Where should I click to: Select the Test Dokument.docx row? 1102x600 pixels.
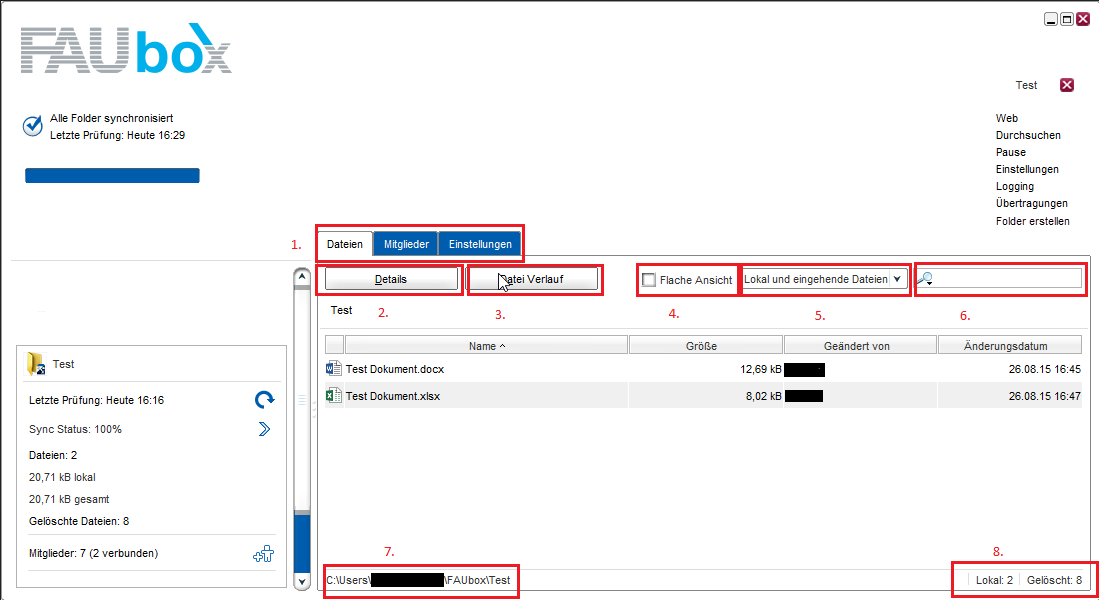tap(704, 369)
